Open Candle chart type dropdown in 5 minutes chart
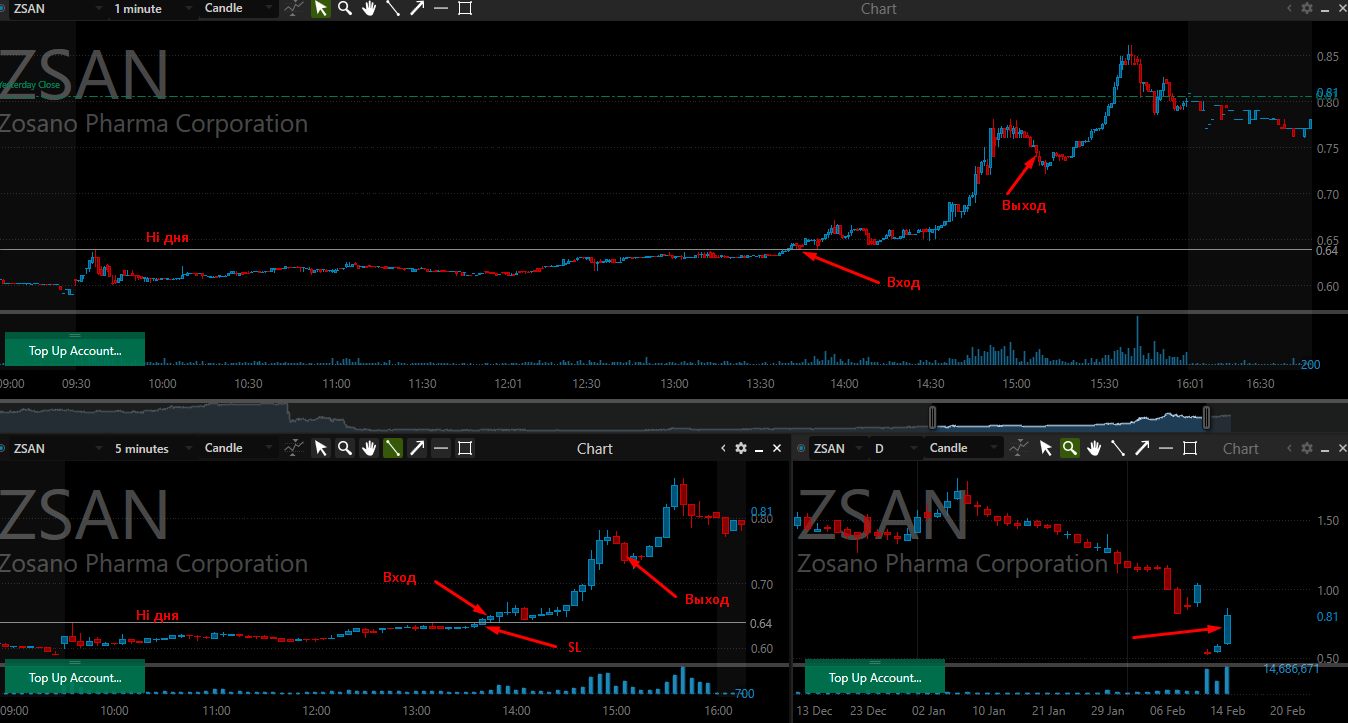This screenshot has width=1348, height=723. point(238,448)
